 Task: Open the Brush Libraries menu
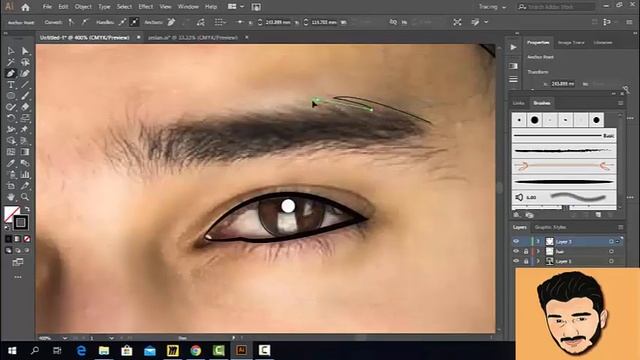pyautogui.click(x=517, y=215)
